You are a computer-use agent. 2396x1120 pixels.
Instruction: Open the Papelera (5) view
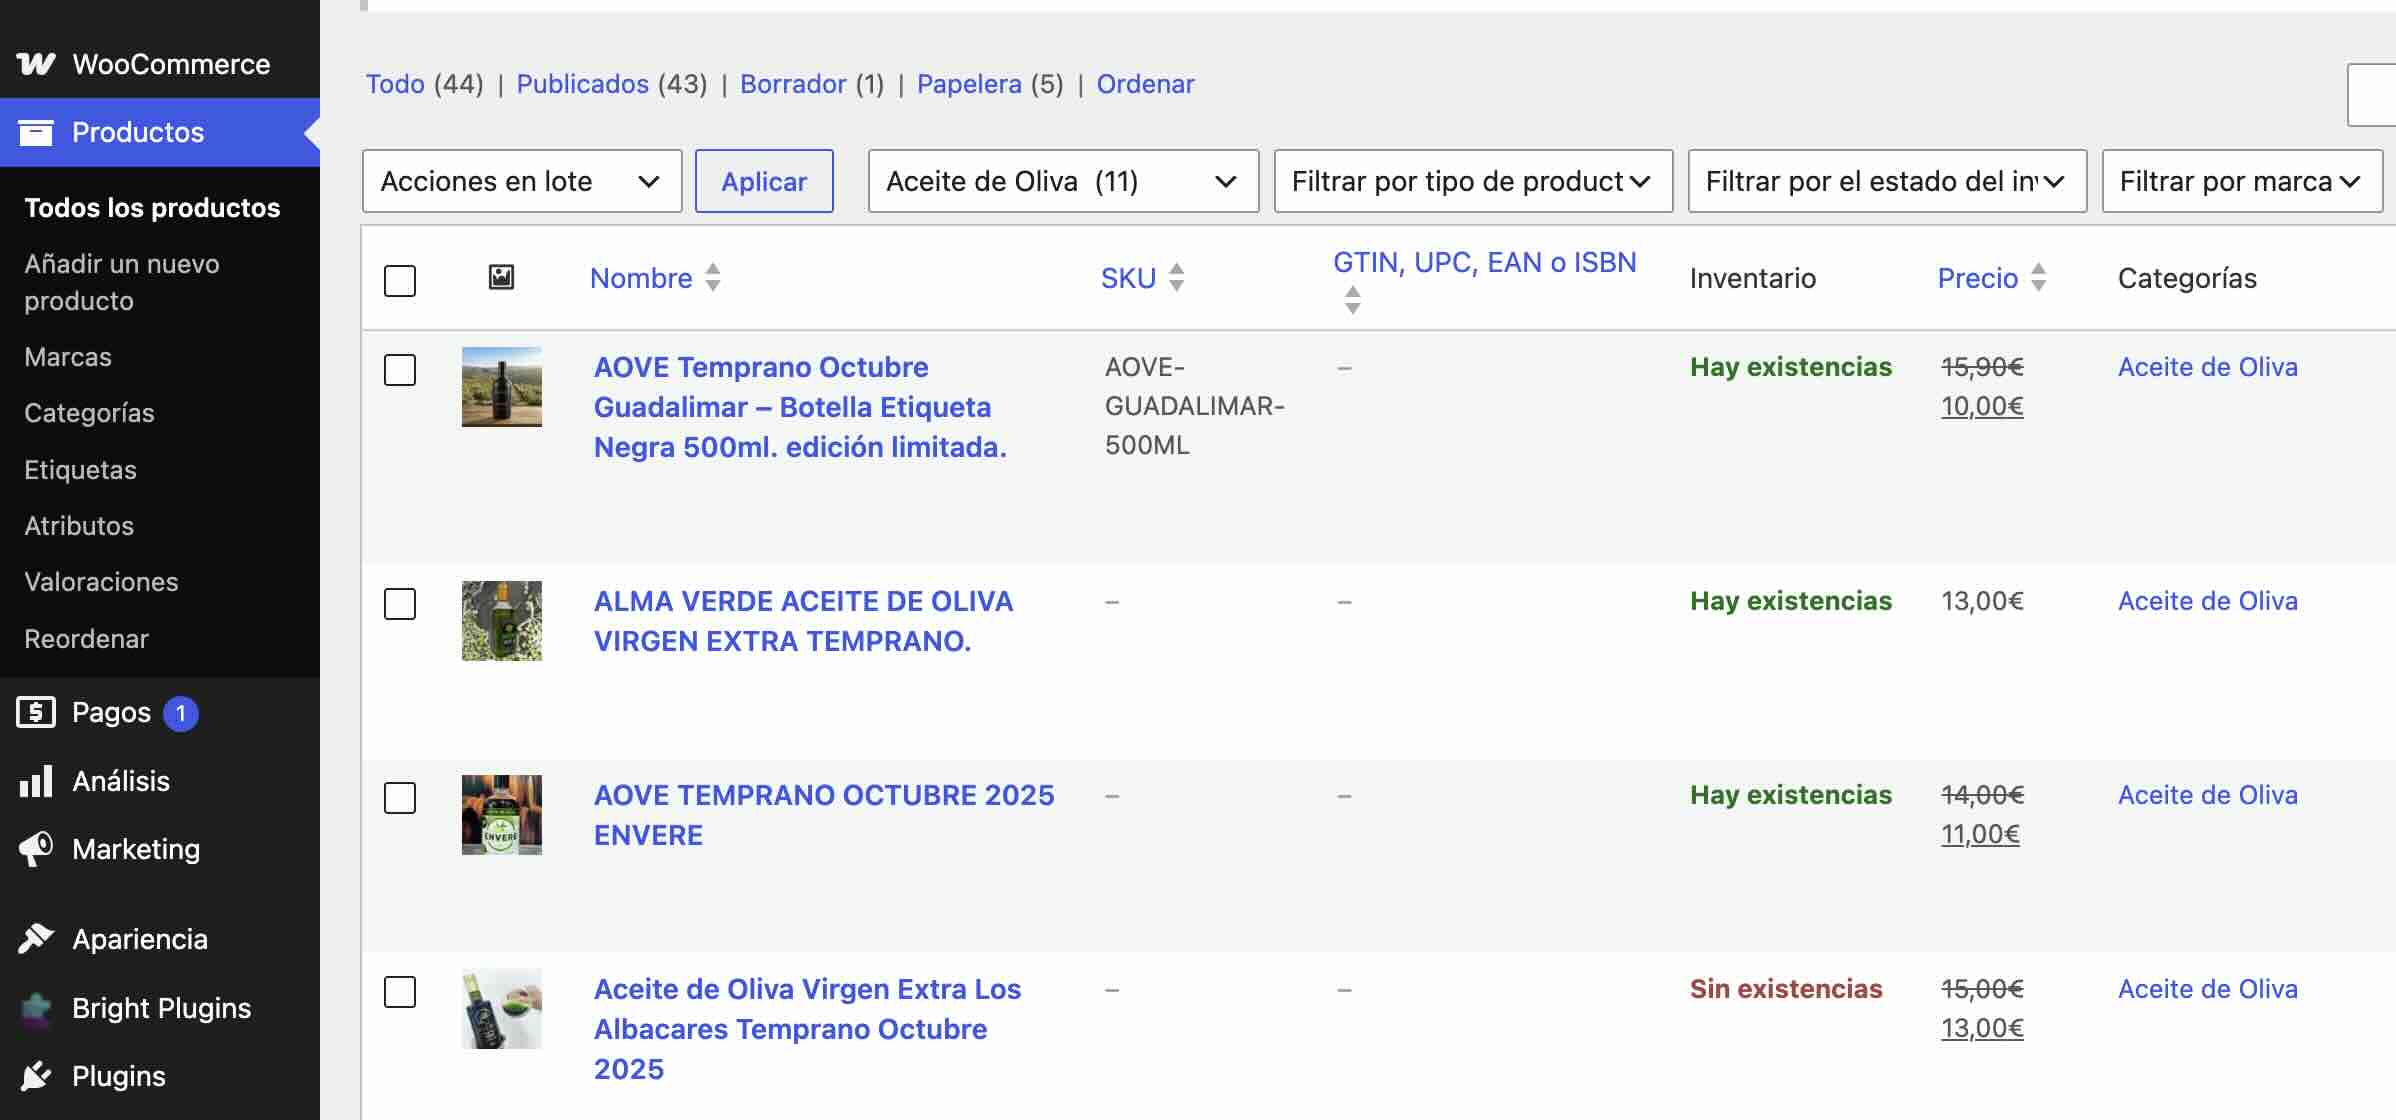pyautogui.click(x=990, y=84)
